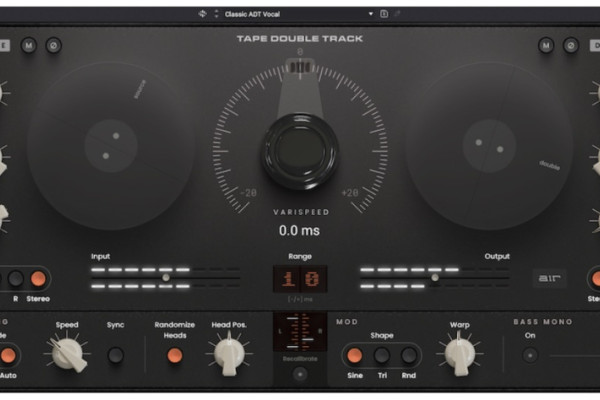Click the Speed knob
The width and height of the screenshot is (600, 400).
click(x=68, y=354)
